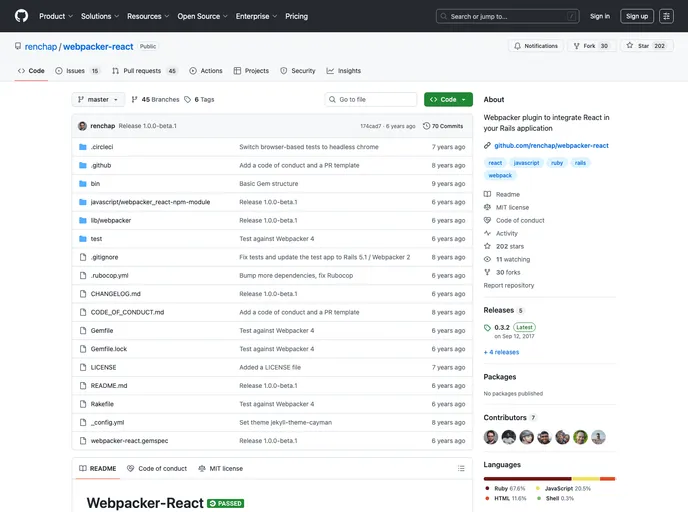
Task: Open the lib/webpacker folder
Action: (111, 221)
